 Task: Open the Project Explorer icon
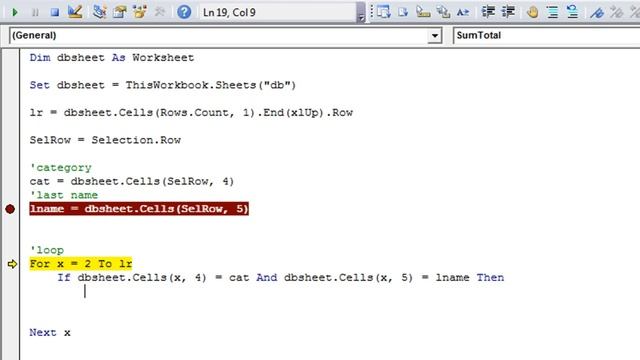pyautogui.click(x=99, y=12)
